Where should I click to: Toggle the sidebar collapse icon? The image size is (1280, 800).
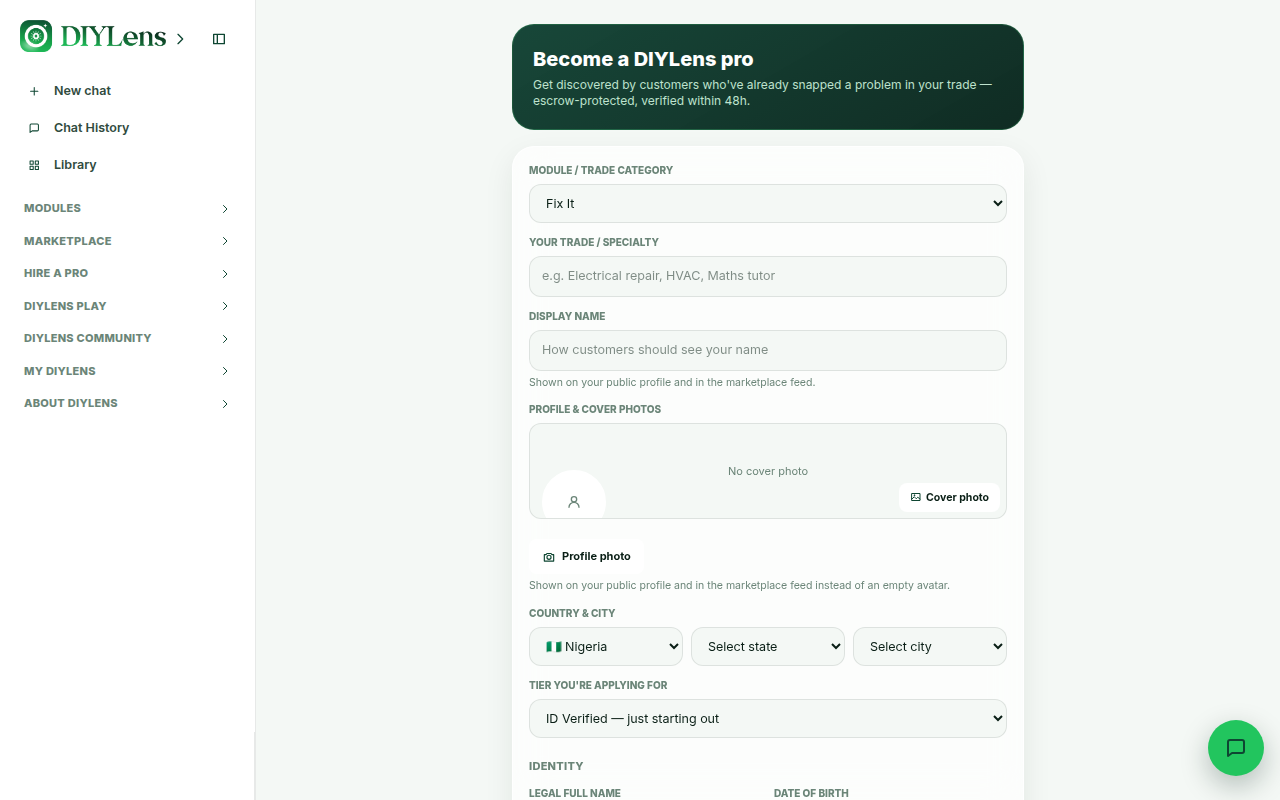coord(219,39)
